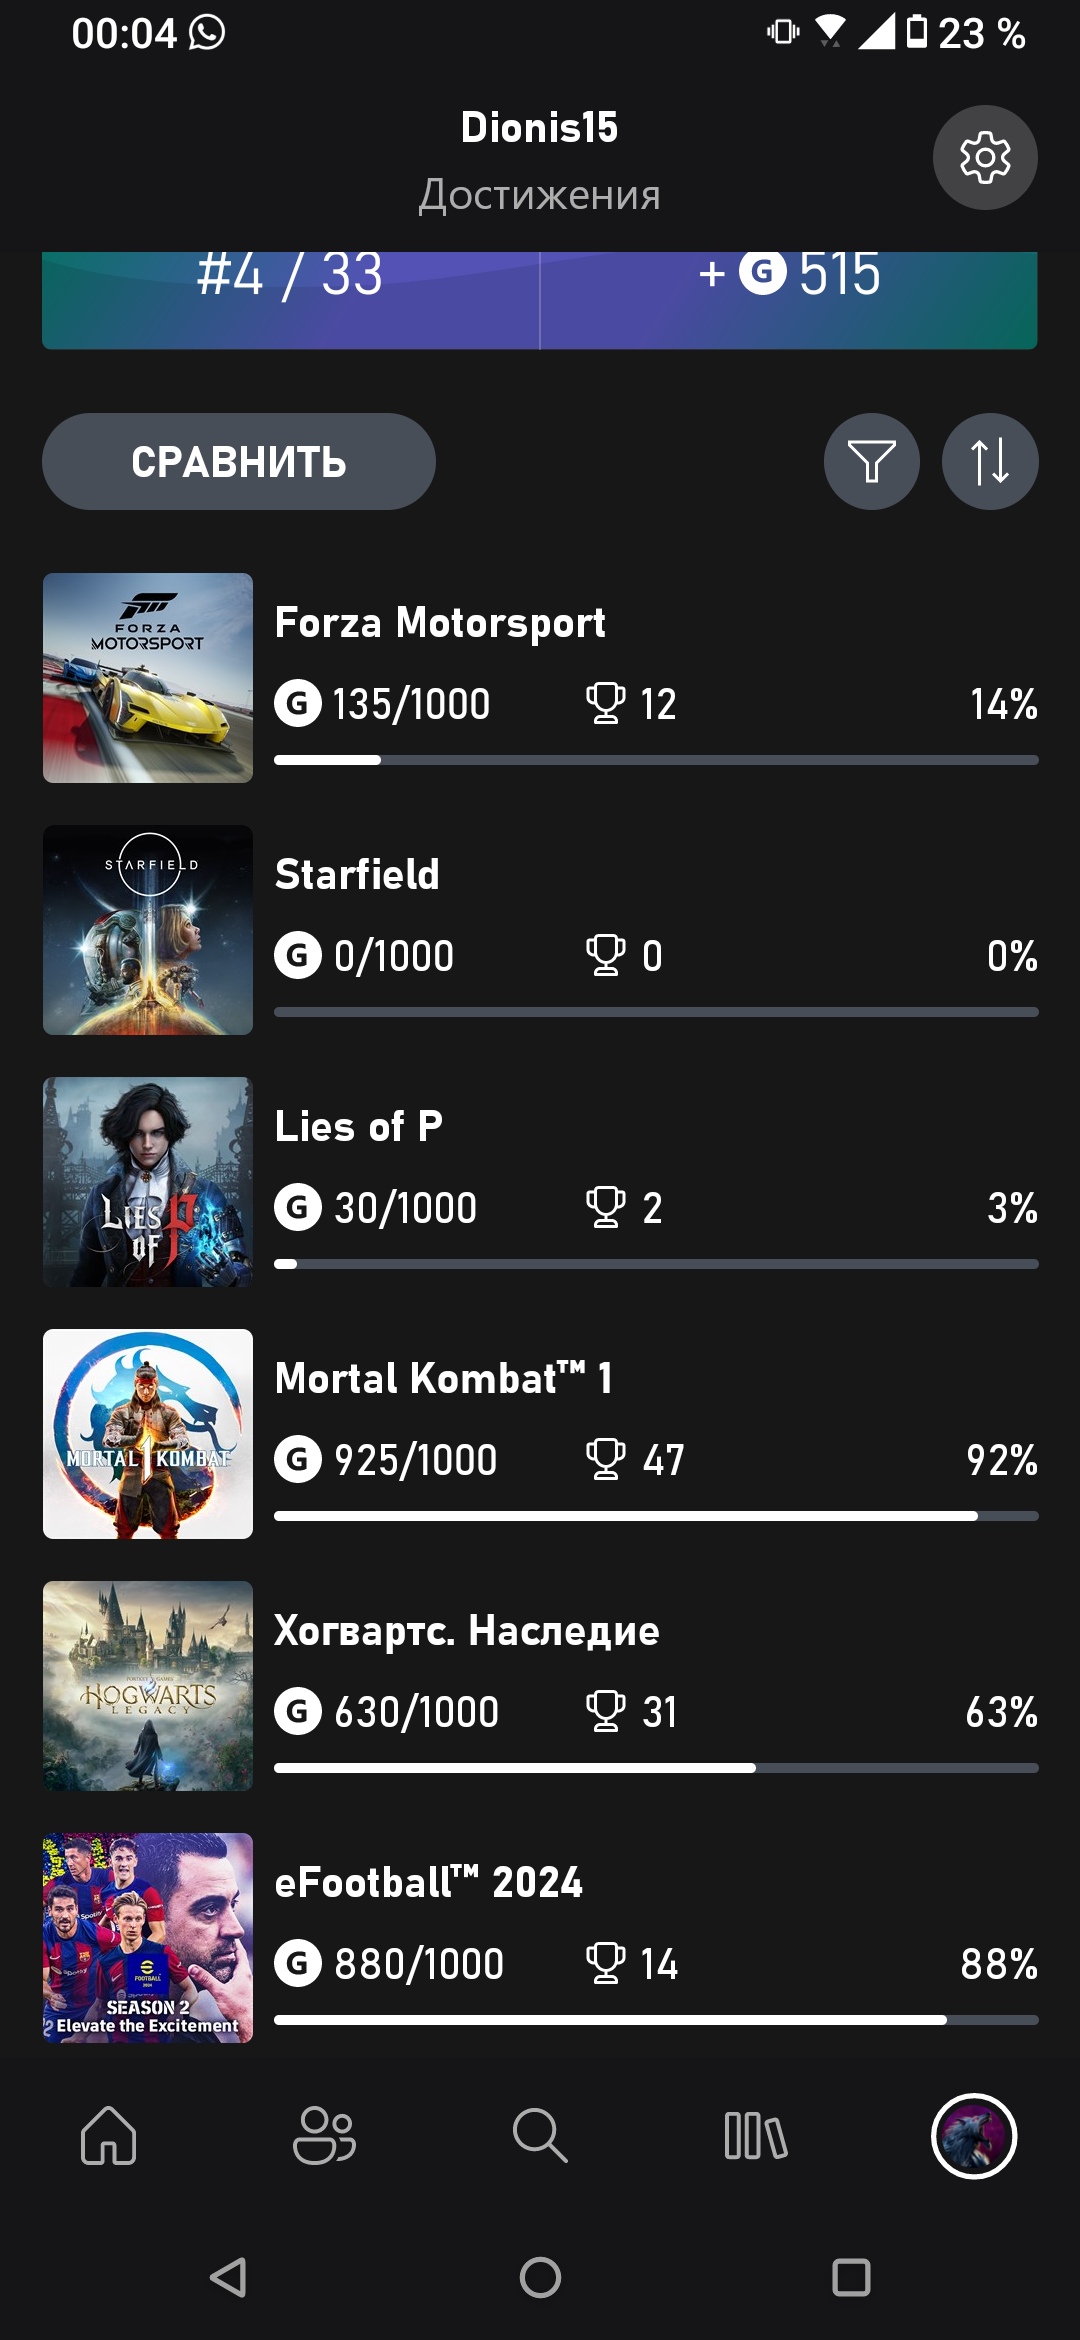Screen dimensions: 1080x2340
Task: Tap Mortal Kombat 1 trophy icon
Action: (605, 1459)
